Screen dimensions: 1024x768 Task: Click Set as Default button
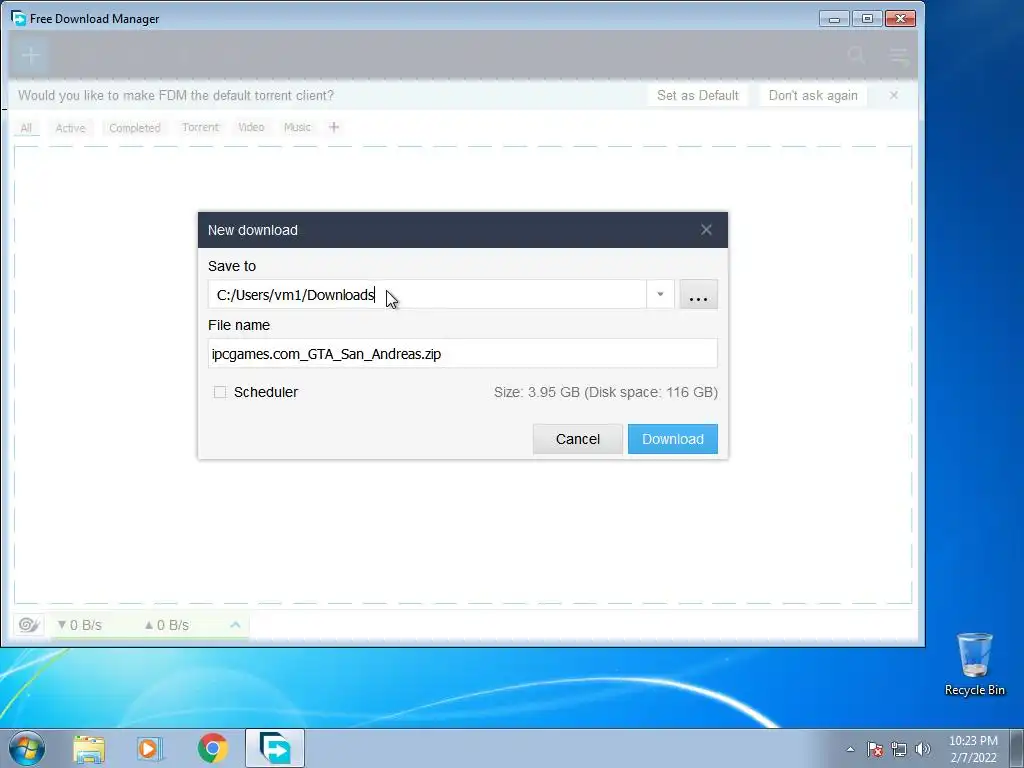tap(697, 95)
